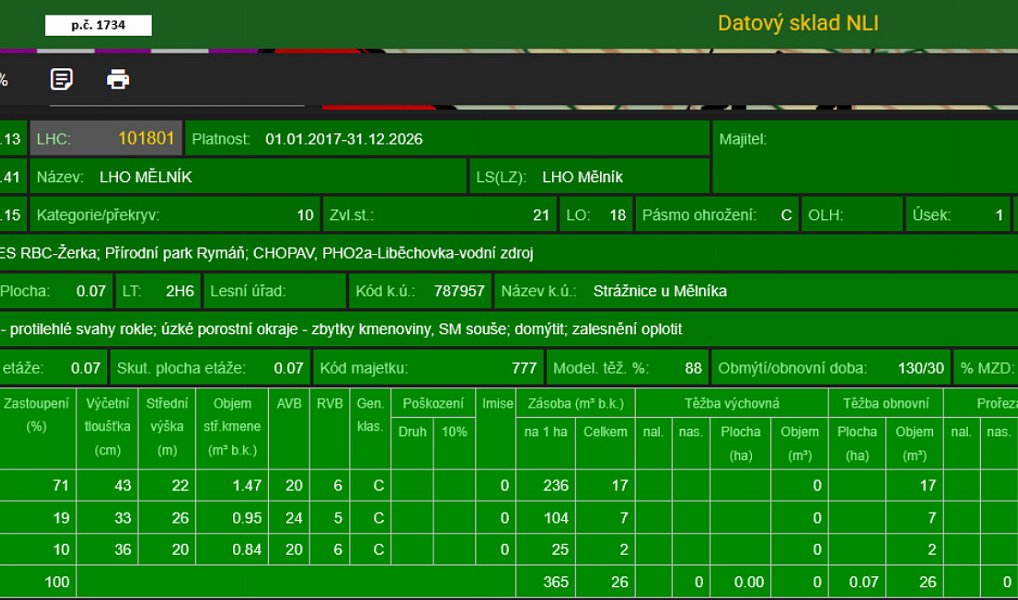Select the Lesní úřad field

click(x=275, y=291)
